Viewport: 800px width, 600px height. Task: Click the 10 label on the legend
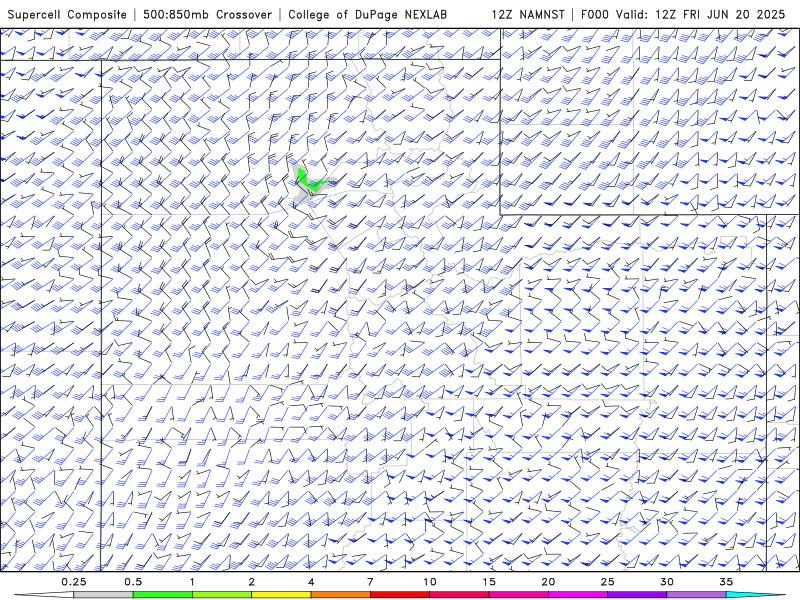click(x=430, y=582)
